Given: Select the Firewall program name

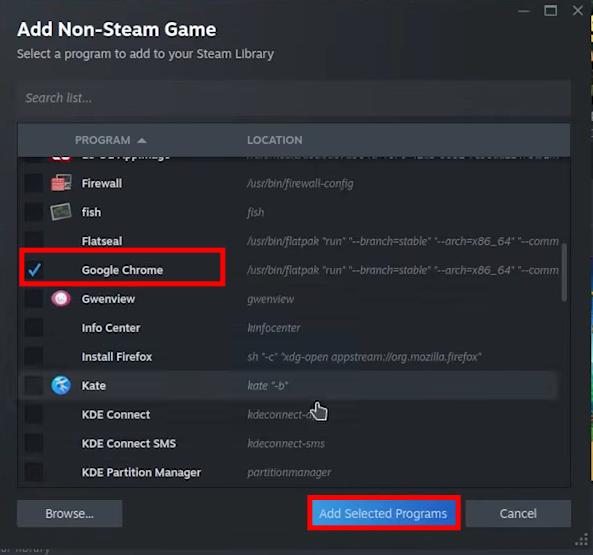Looking at the screenshot, I should (102, 184).
